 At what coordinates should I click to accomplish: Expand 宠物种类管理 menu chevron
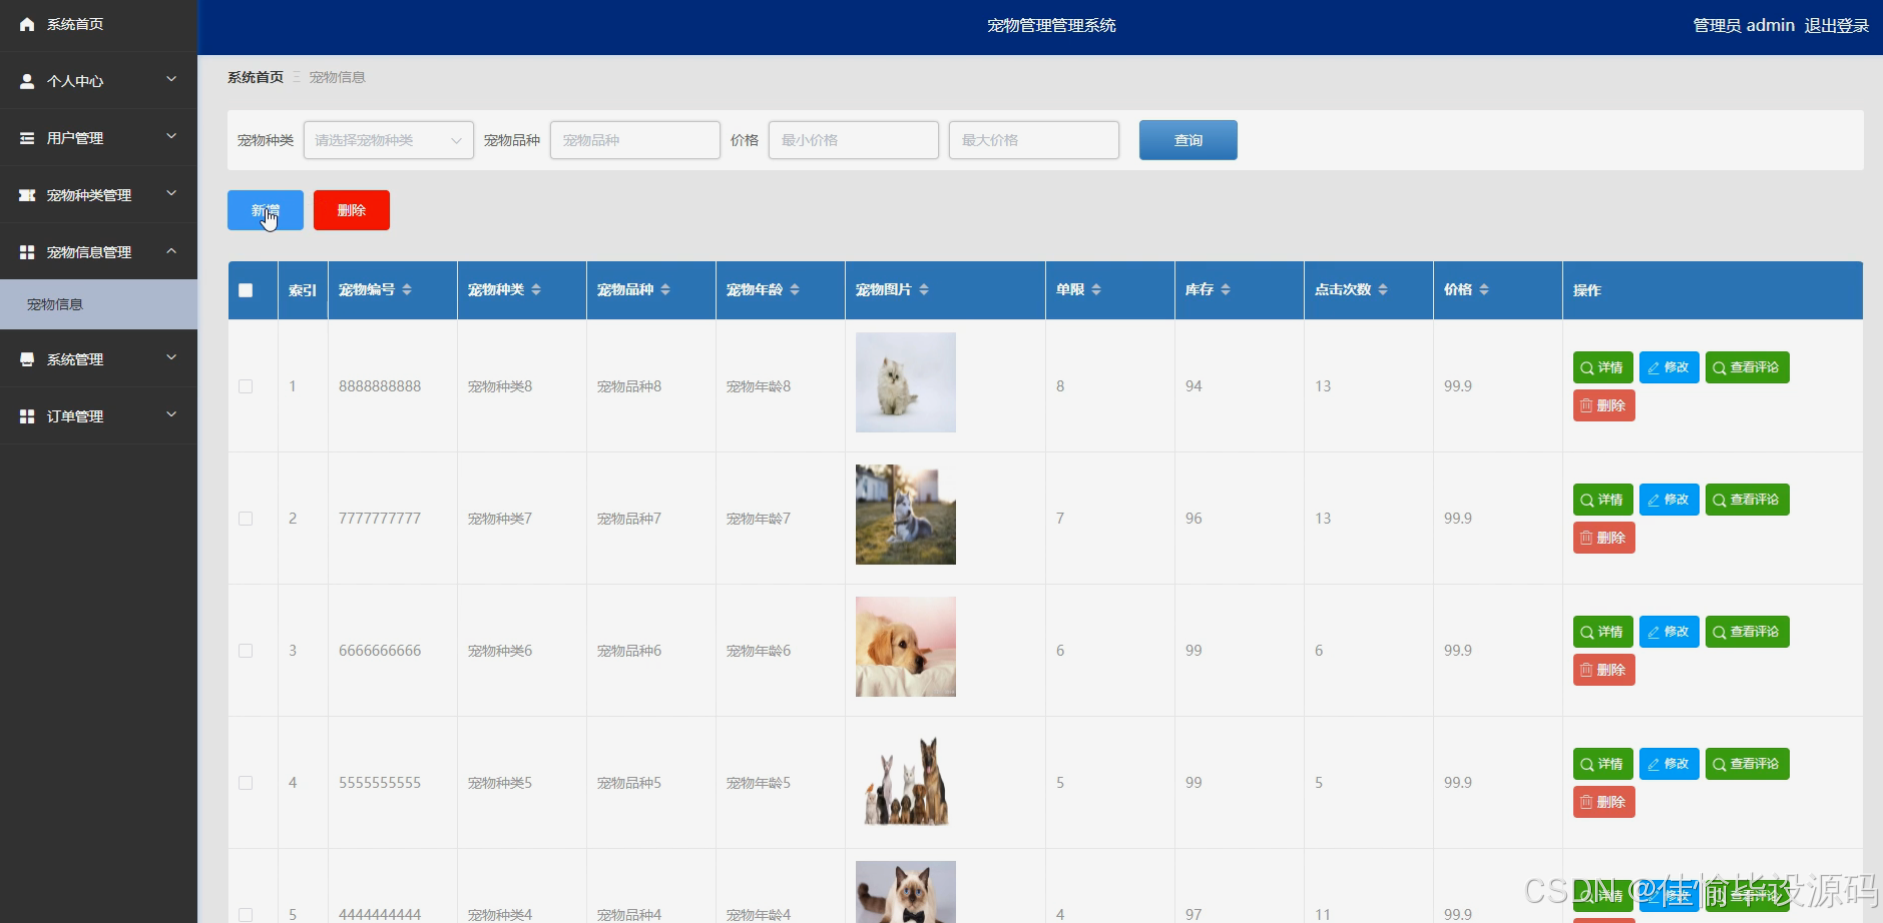171,193
